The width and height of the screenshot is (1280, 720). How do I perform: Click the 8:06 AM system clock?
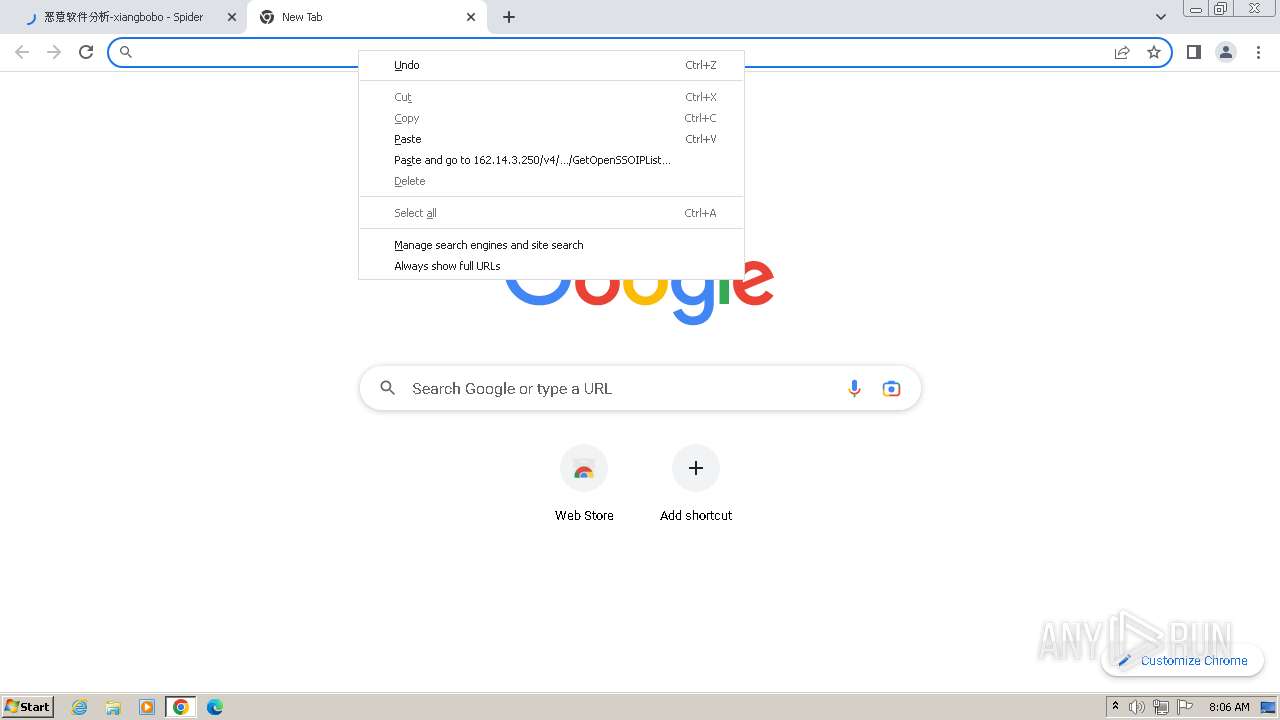click(x=1229, y=707)
